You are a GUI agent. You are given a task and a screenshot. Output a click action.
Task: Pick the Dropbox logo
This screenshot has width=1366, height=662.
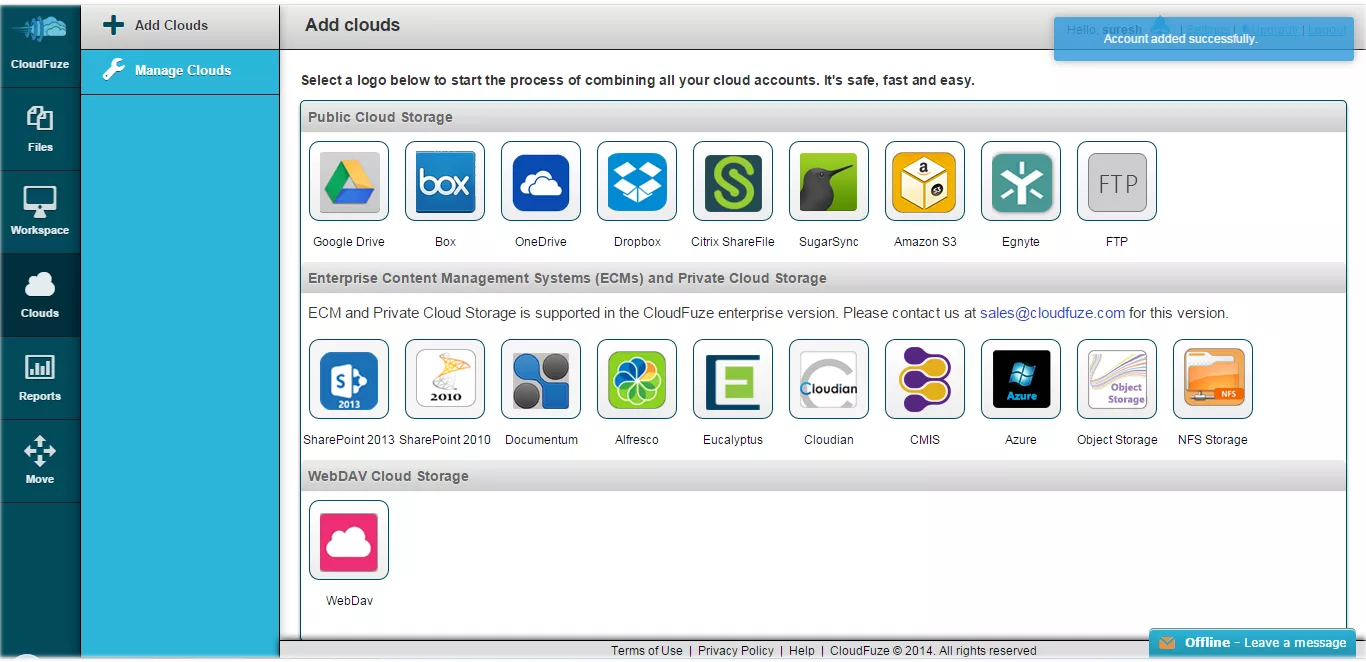point(637,181)
